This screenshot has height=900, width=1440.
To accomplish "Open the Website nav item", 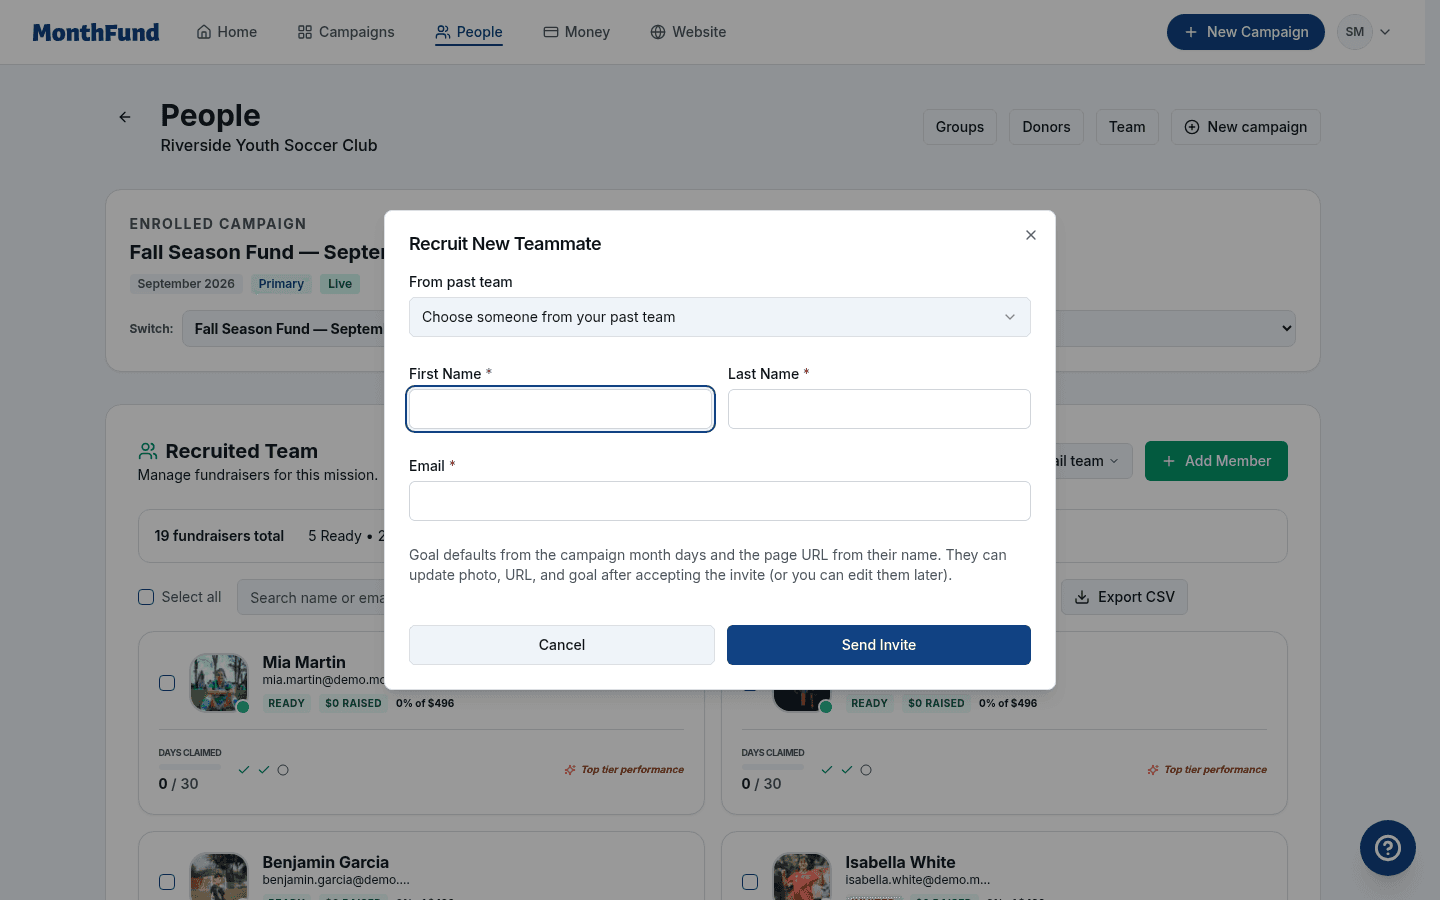I will pos(688,32).
